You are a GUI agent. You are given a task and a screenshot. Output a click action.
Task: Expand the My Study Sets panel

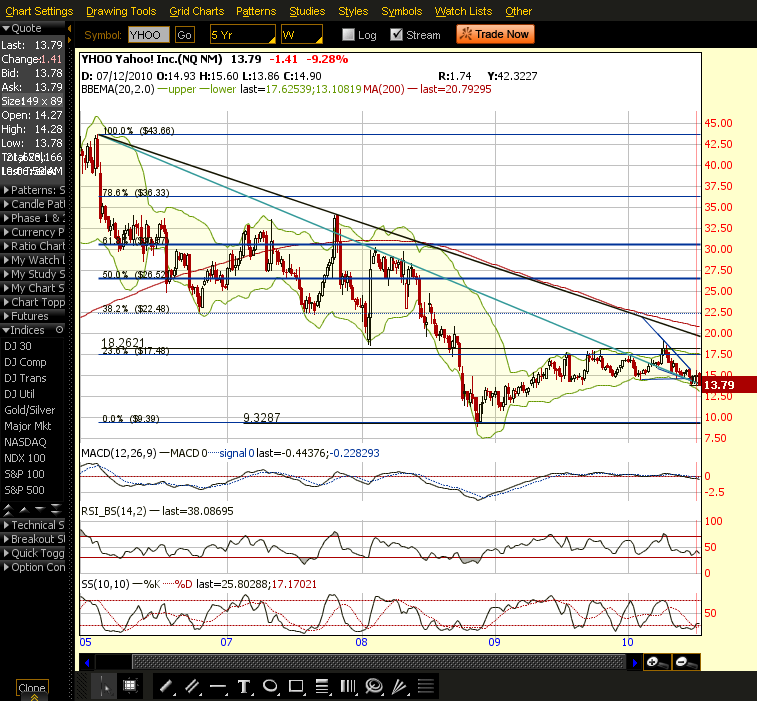point(32,274)
